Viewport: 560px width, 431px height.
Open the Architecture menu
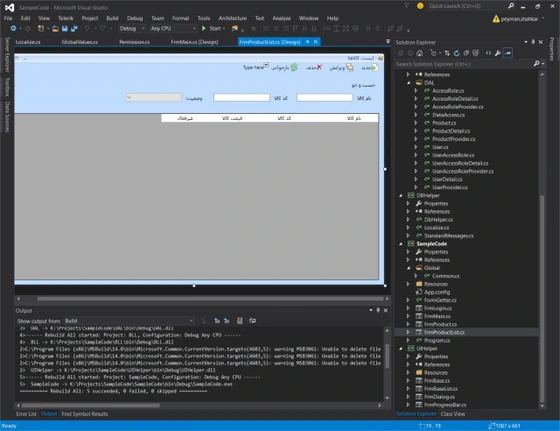(232, 18)
